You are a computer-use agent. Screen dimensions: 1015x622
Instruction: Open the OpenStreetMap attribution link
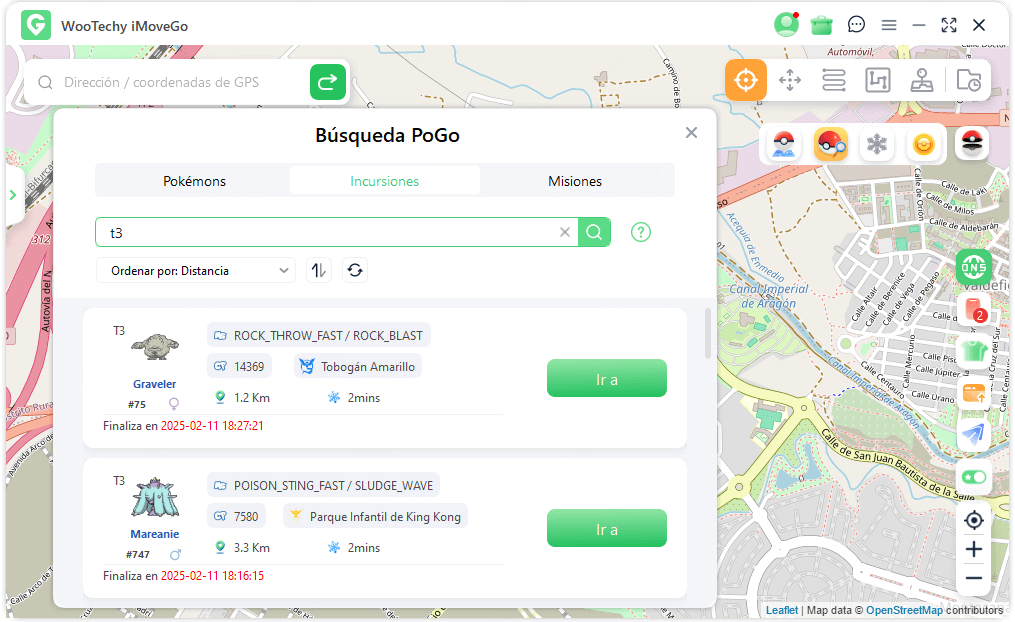pos(904,610)
